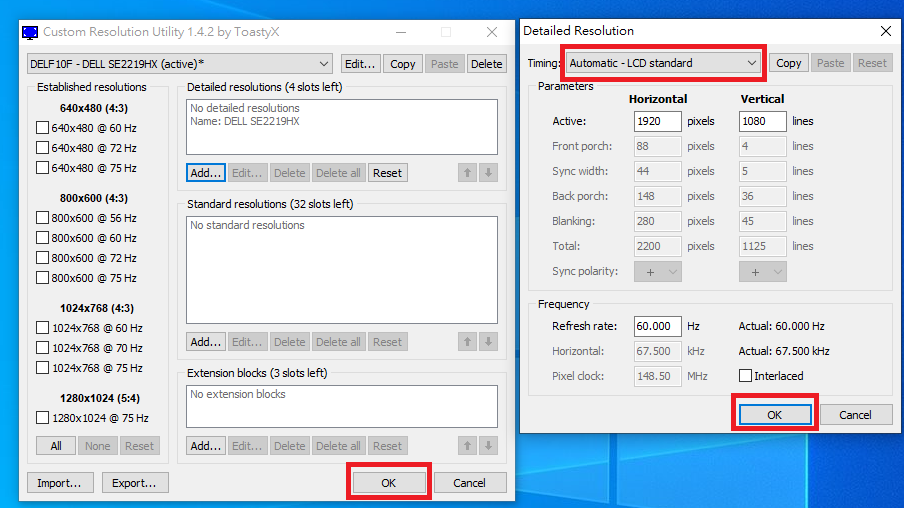Add a detailed resolution

coord(206,172)
